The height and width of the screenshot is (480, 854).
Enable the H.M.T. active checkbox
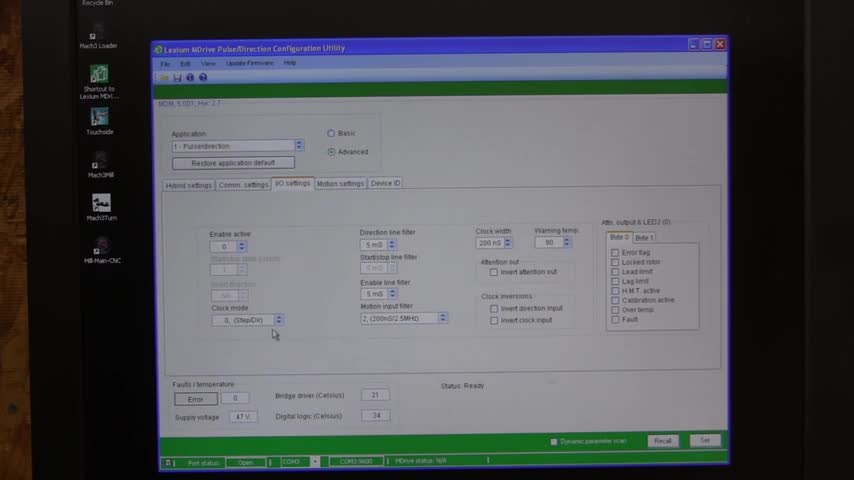coord(615,291)
